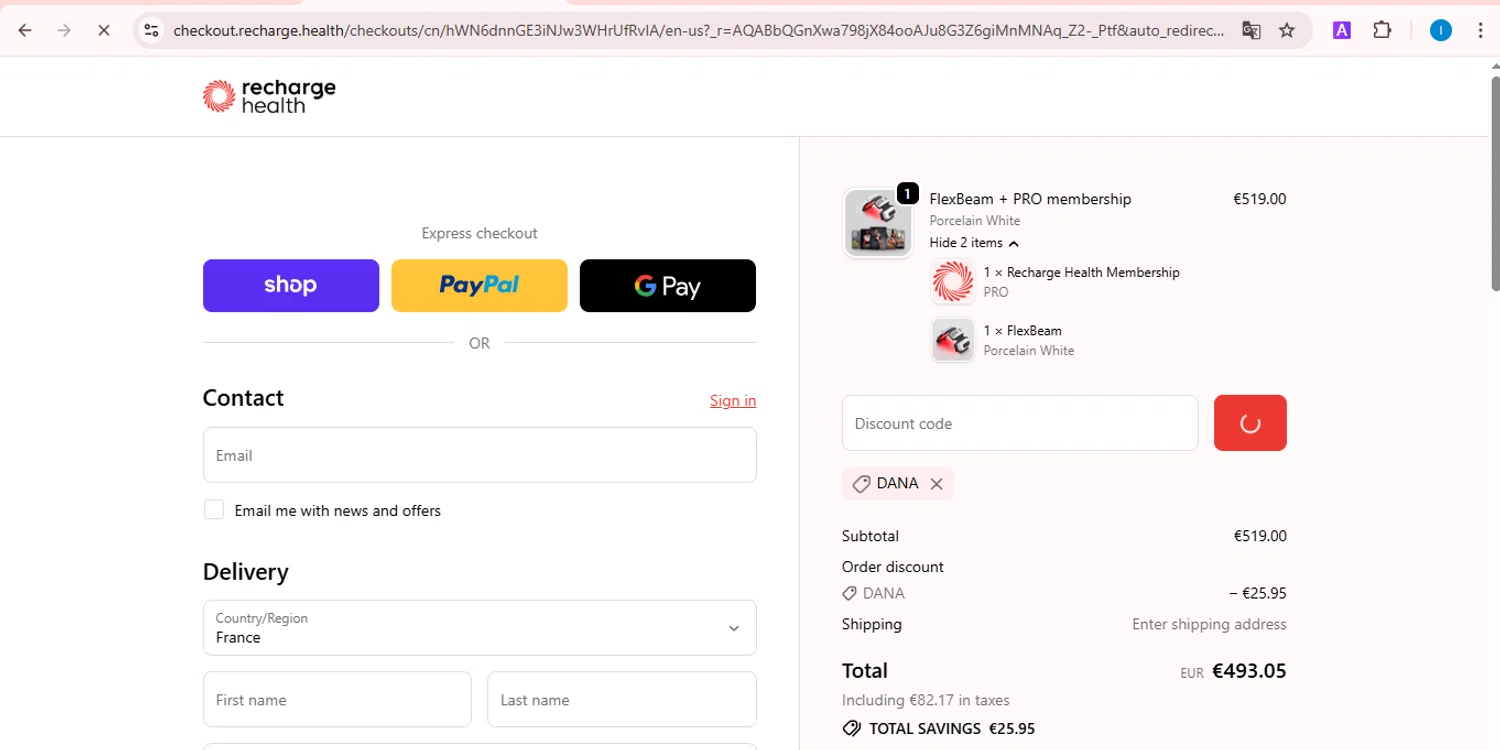Screen dimensions: 1500x750
Task: Click the Express checkout label
Action: tap(480, 233)
